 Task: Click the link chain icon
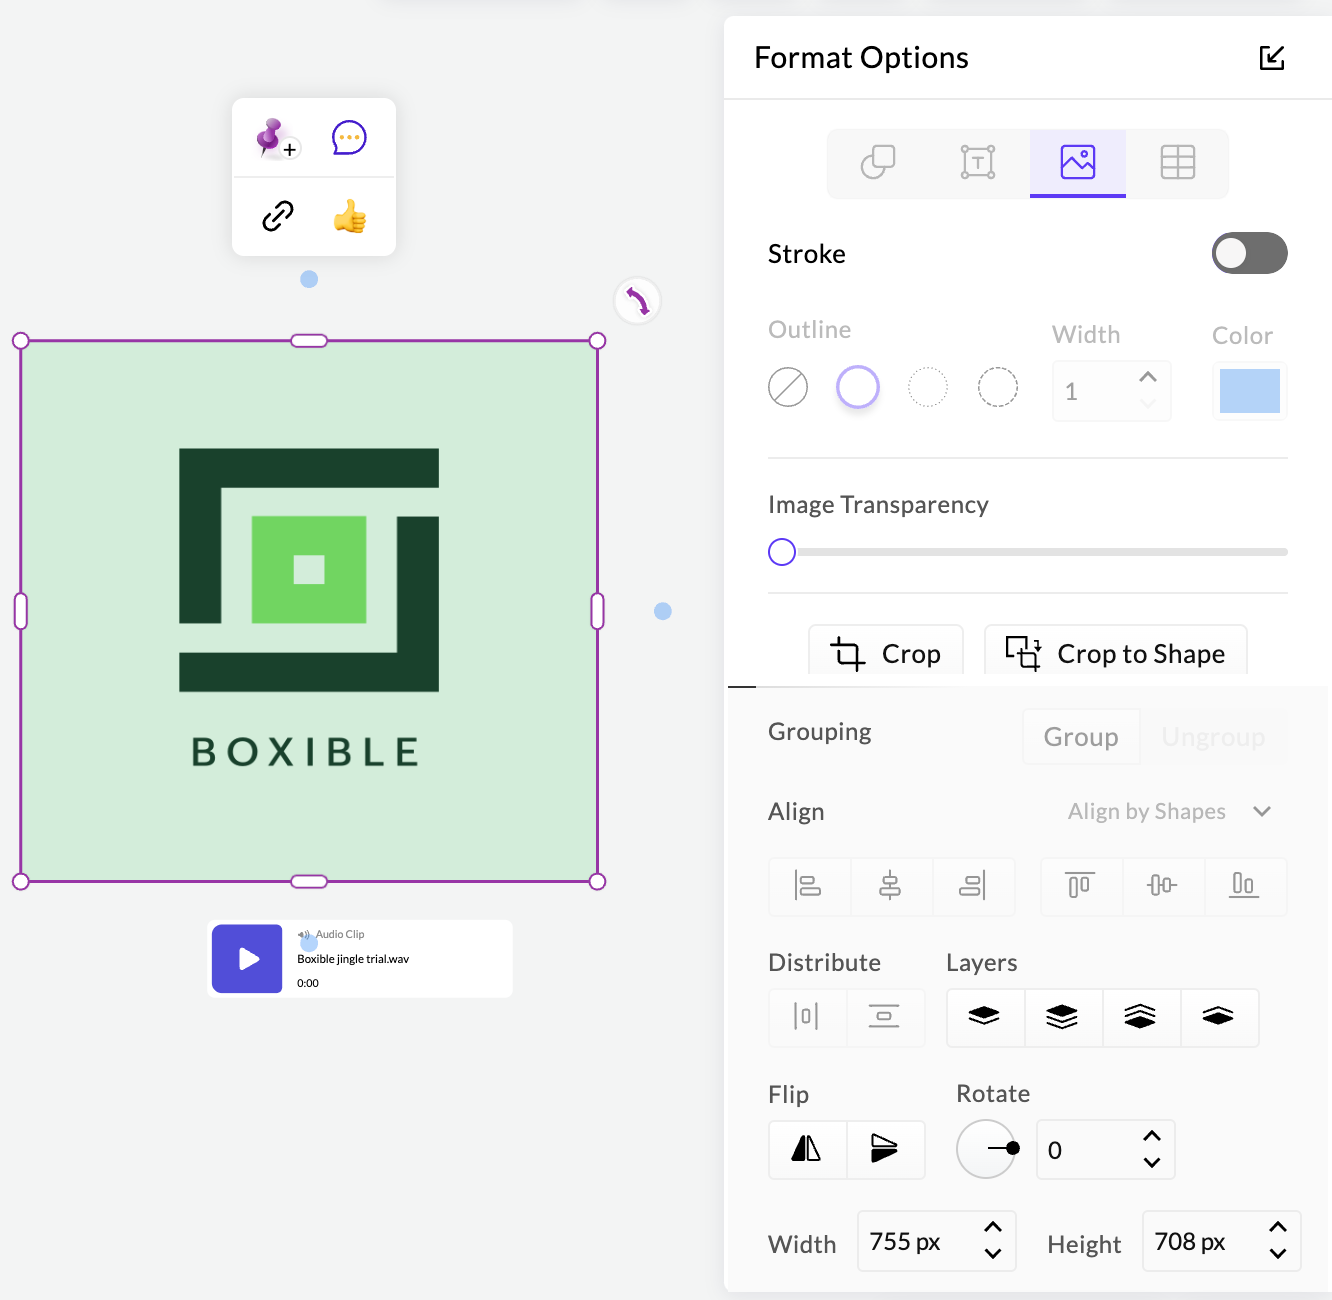click(x=277, y=216)
